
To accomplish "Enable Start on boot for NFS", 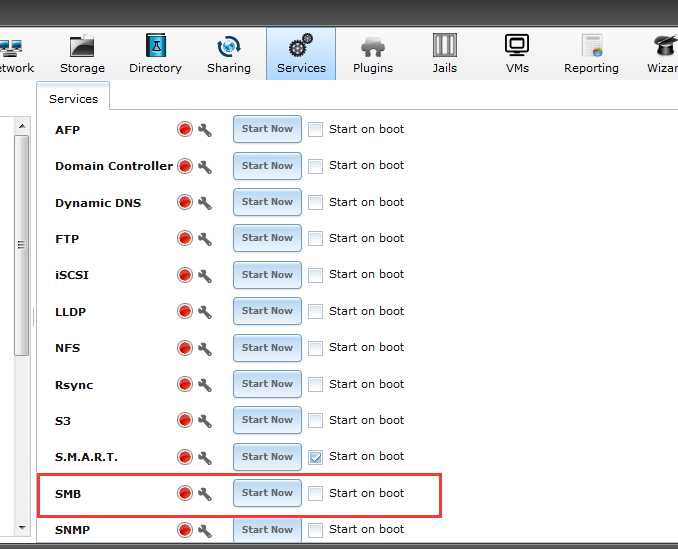I will click(315, 348).
